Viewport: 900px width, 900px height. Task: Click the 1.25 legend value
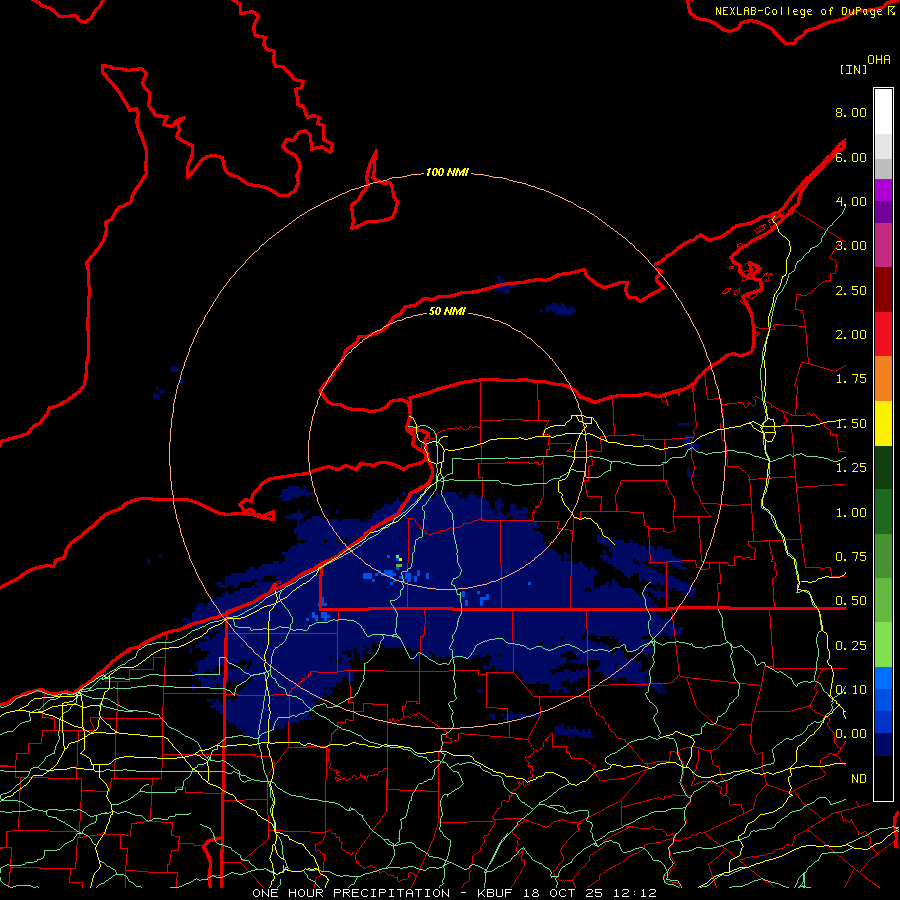click(x=851, y=467)
